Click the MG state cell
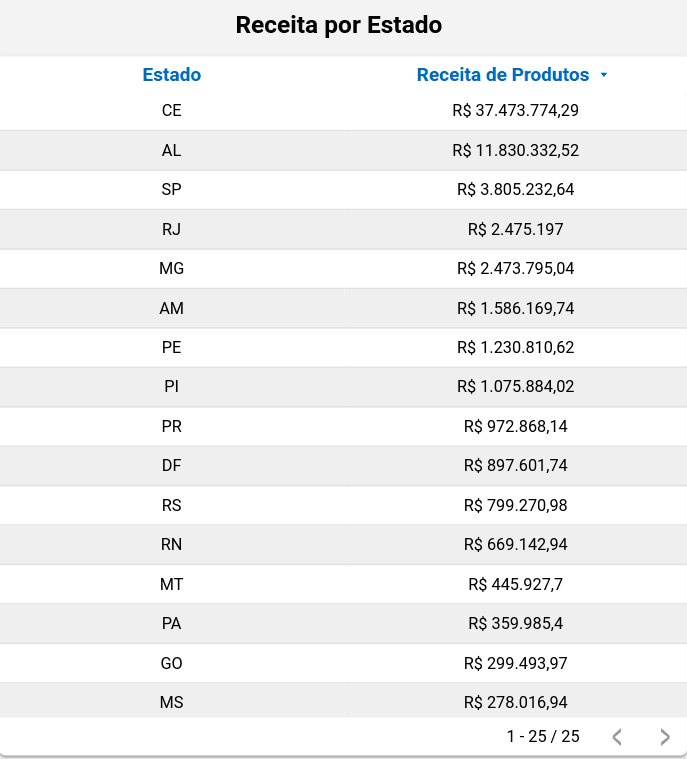The width and height of the screenshot is (687, 759). coord(171,269)
